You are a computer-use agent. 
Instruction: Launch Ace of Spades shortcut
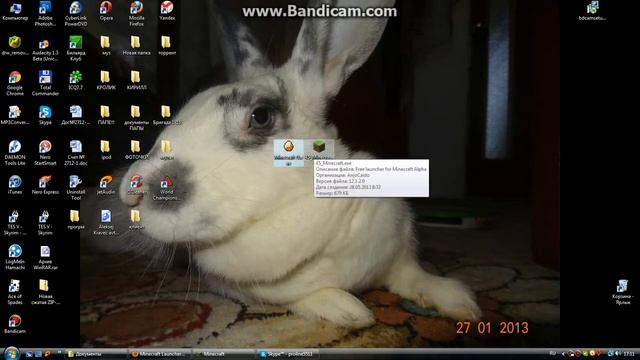point(15,292)
